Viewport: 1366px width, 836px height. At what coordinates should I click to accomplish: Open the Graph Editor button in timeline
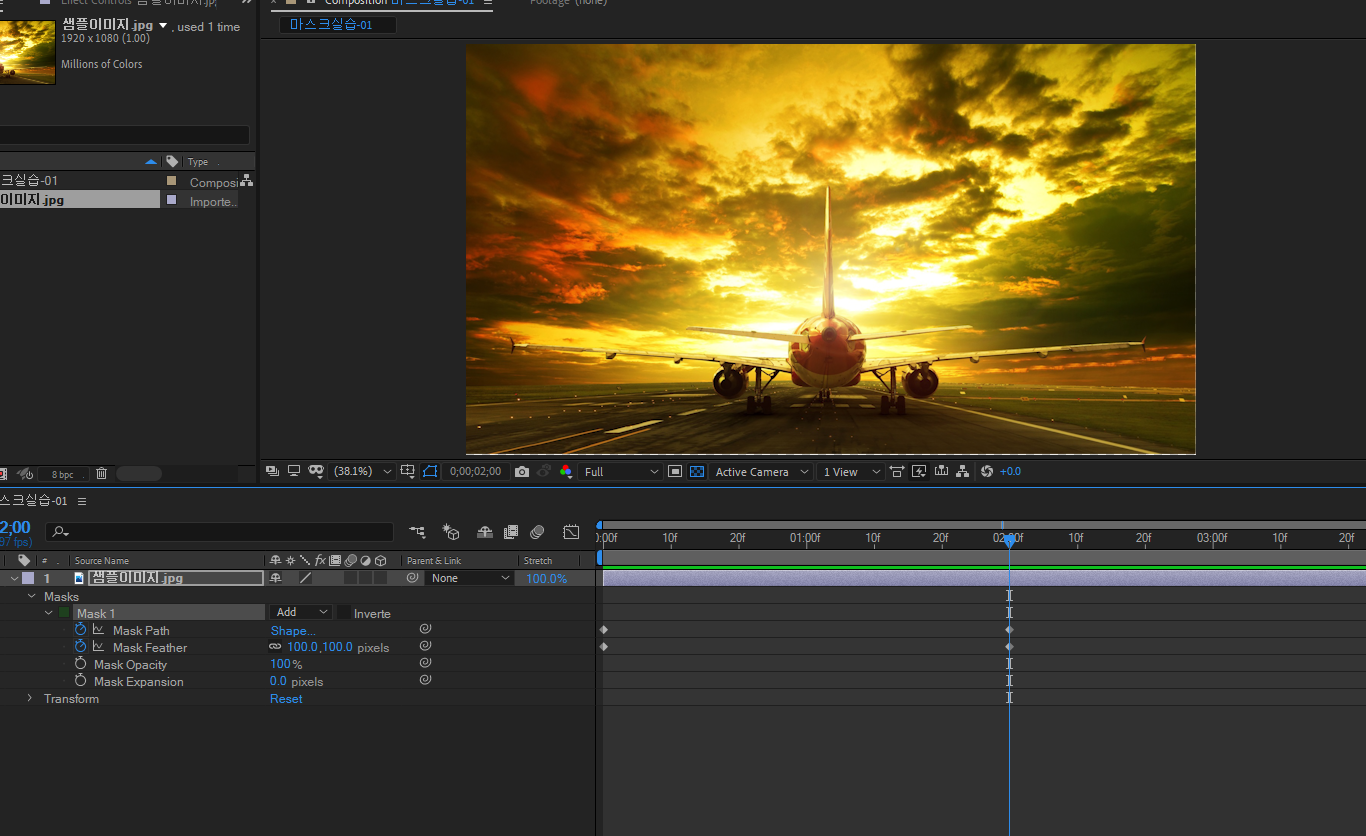(571, 532)
